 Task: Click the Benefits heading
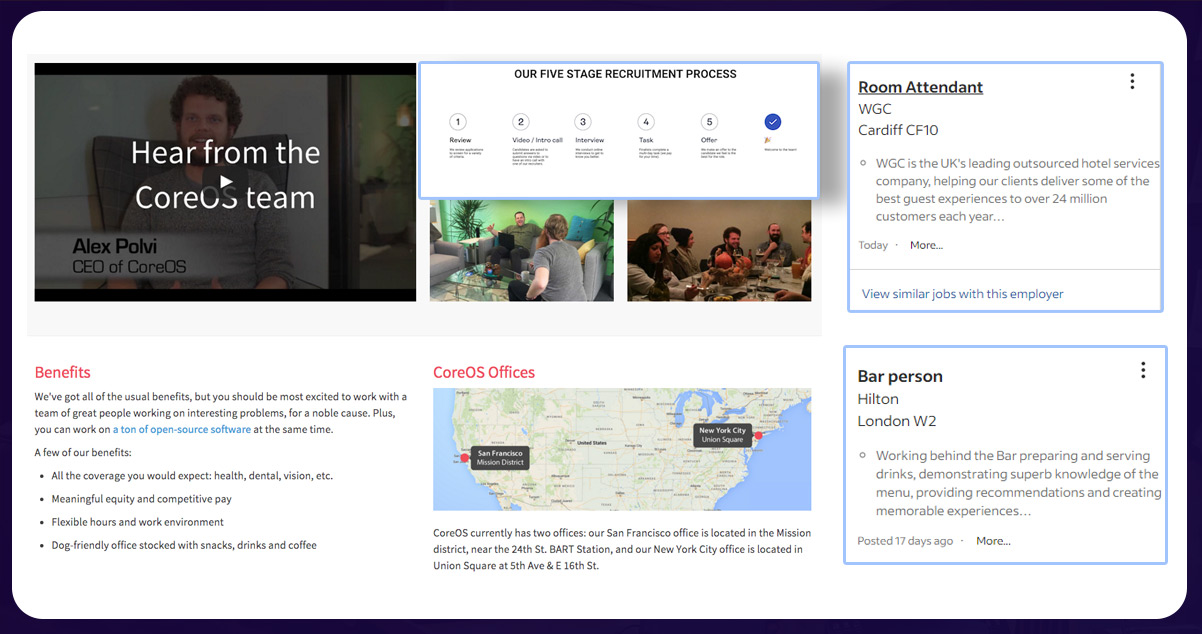tap(62, 372)
